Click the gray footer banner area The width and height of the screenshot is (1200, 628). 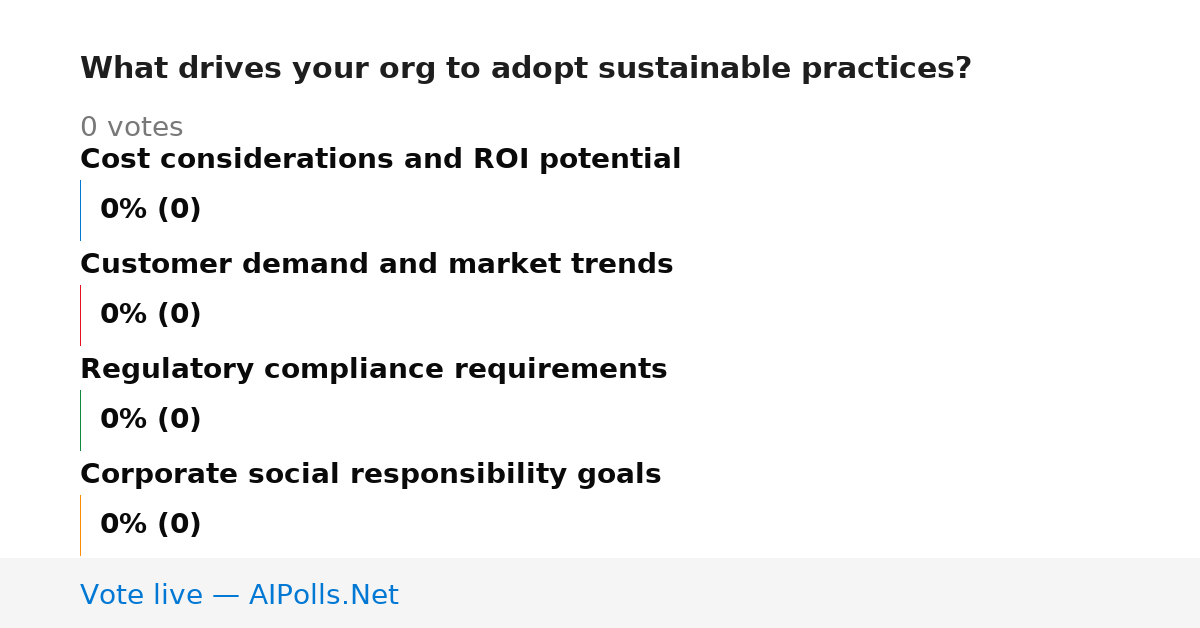point(600,593)
